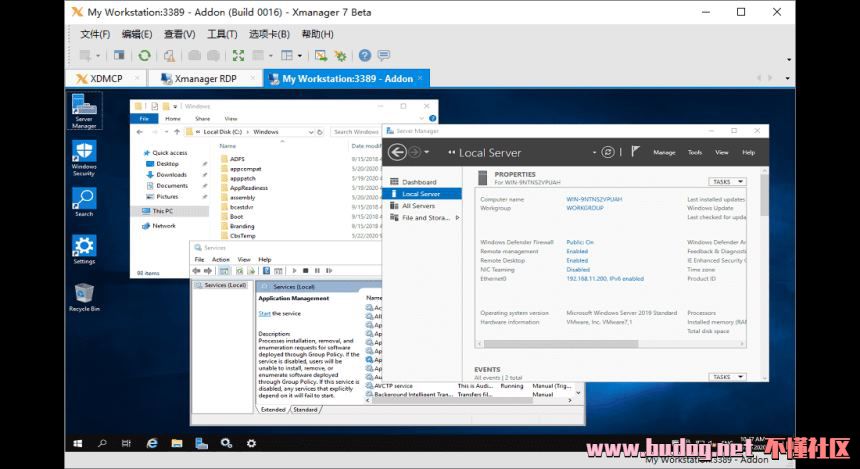Click the WIN-9NTNS2VPUAH computer name link
The width and height of the screenshot is (860, 469).
[x=594, y=200]
